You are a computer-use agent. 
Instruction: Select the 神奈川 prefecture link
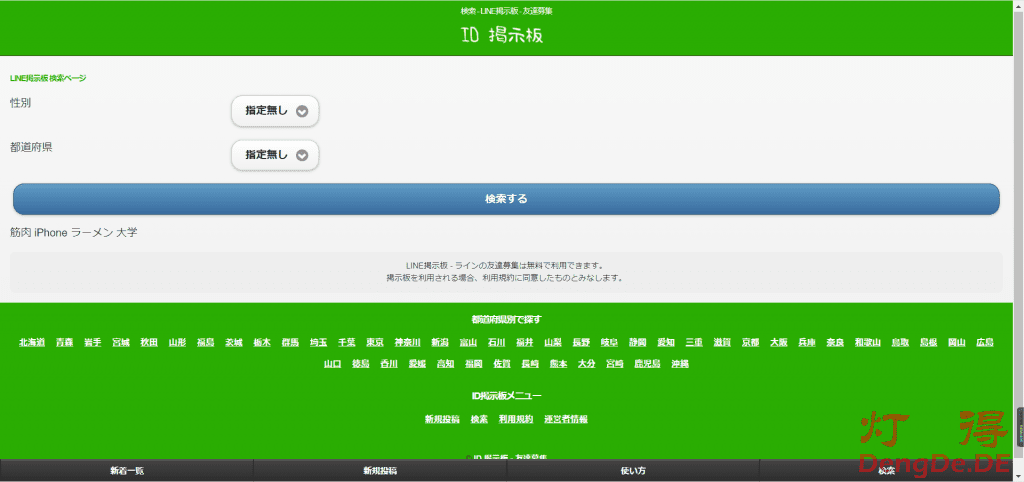click(407, 342)
